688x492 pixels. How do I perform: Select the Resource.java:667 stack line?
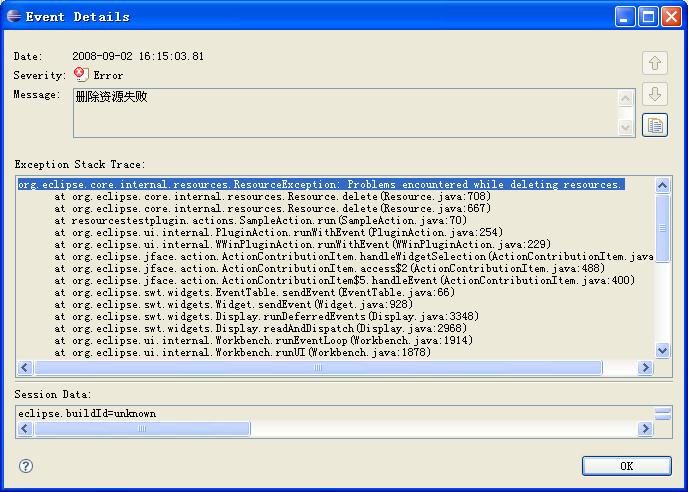(x=272, y=208)
